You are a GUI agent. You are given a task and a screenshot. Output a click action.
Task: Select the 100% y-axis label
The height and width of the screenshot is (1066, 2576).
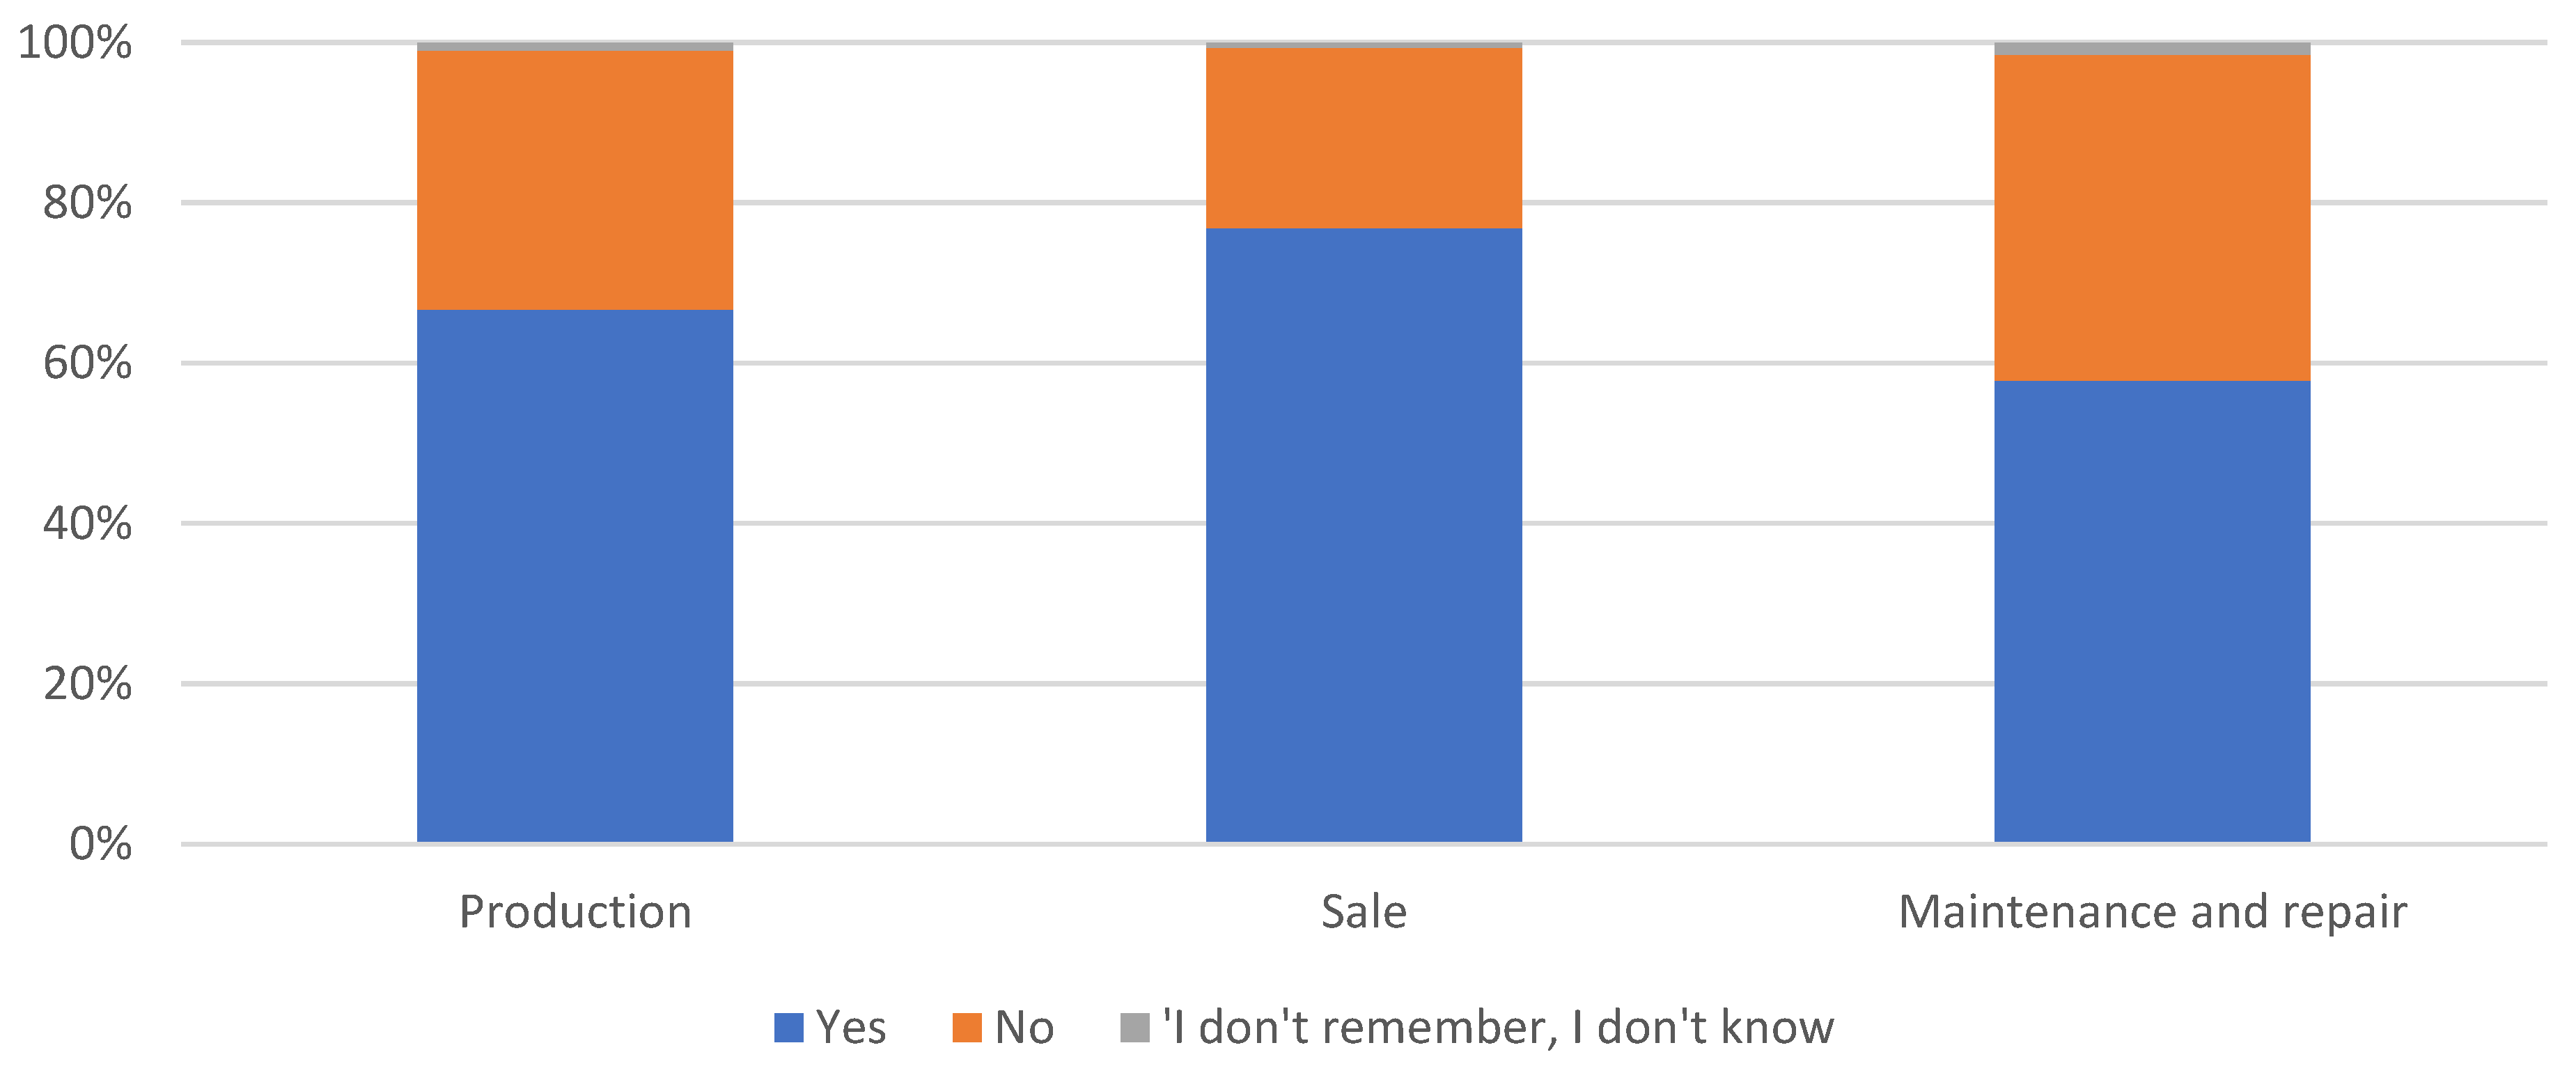click(75, 42)
